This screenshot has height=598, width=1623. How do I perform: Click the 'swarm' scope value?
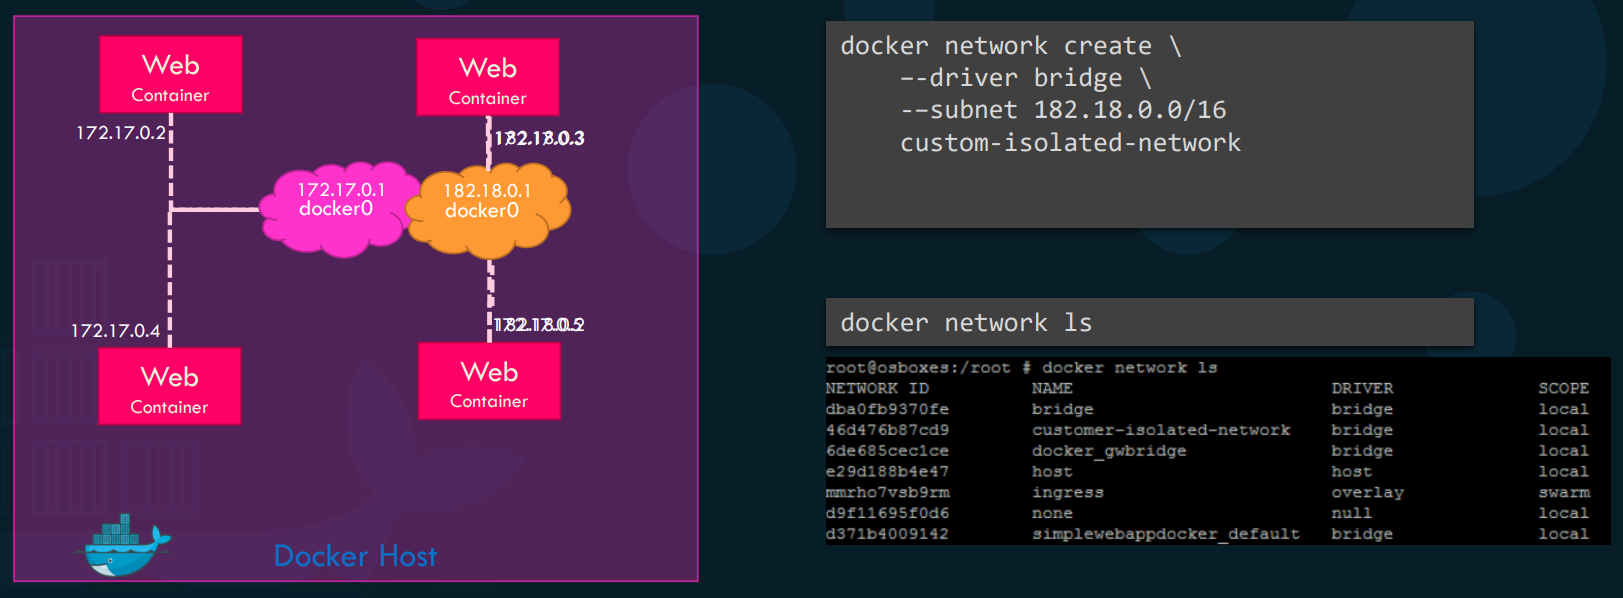coord(1563,492)
